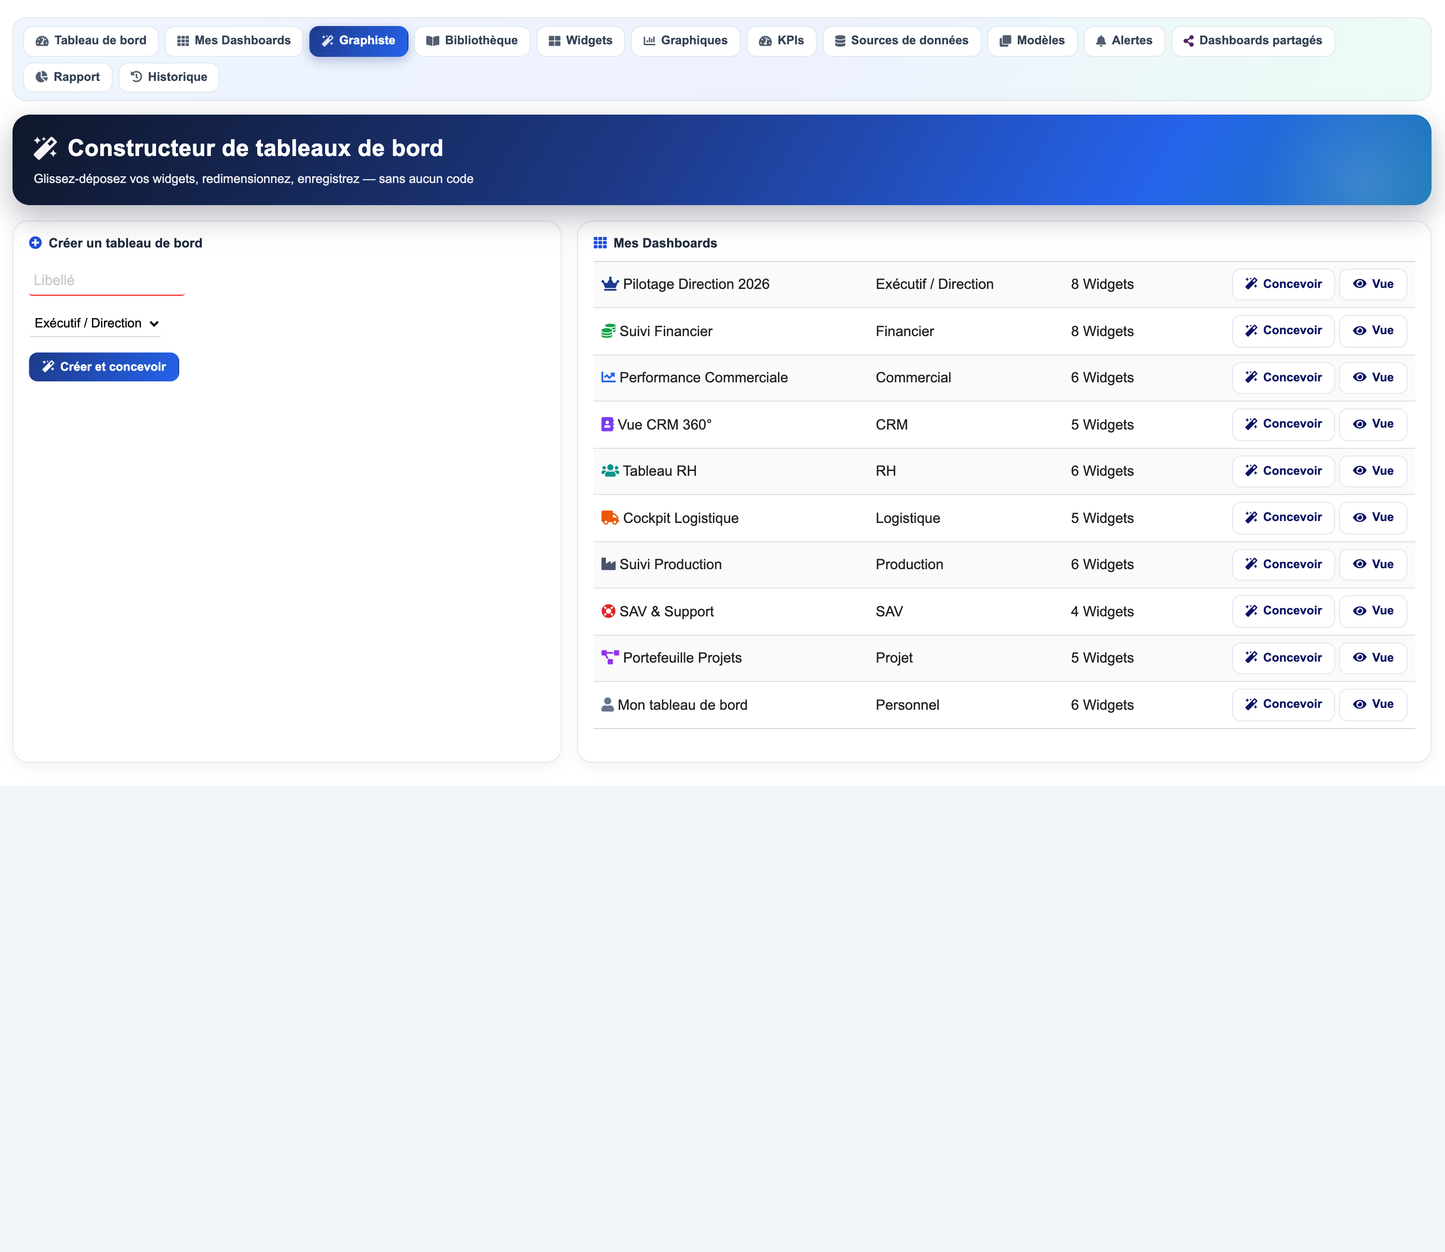The image size is (1445, 1252).
Task: Open the KPIs tab
Action: click(x=782, y=41)
